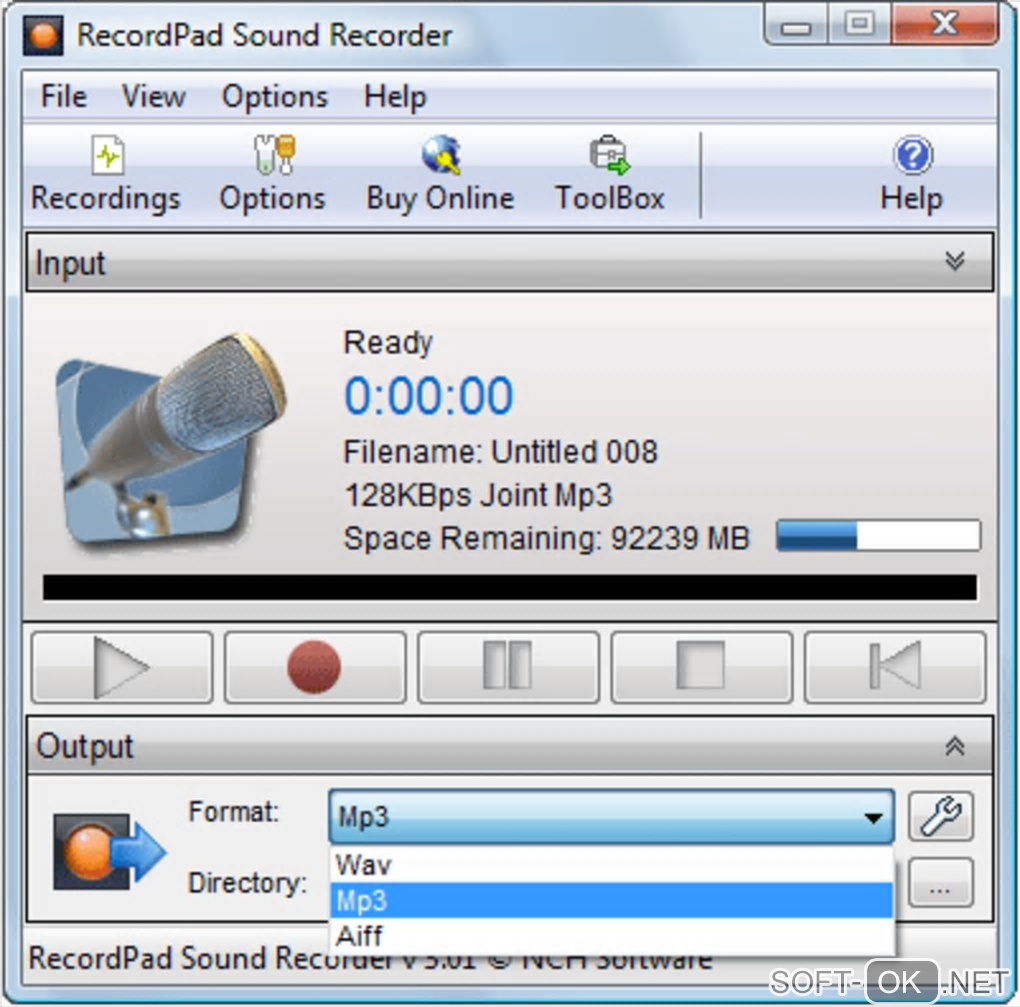Open format settings with the wrench icon
Image resolution: width=1020 pixels, height=1007 pixels.
tap(941, 816)
